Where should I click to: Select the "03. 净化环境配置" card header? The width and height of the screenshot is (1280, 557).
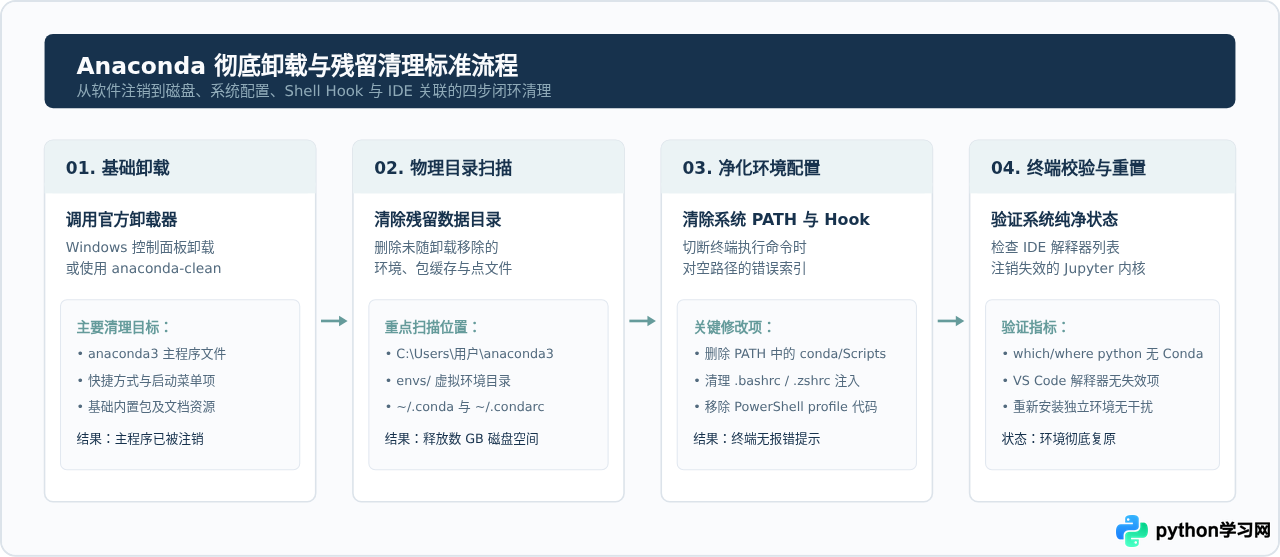797,167
